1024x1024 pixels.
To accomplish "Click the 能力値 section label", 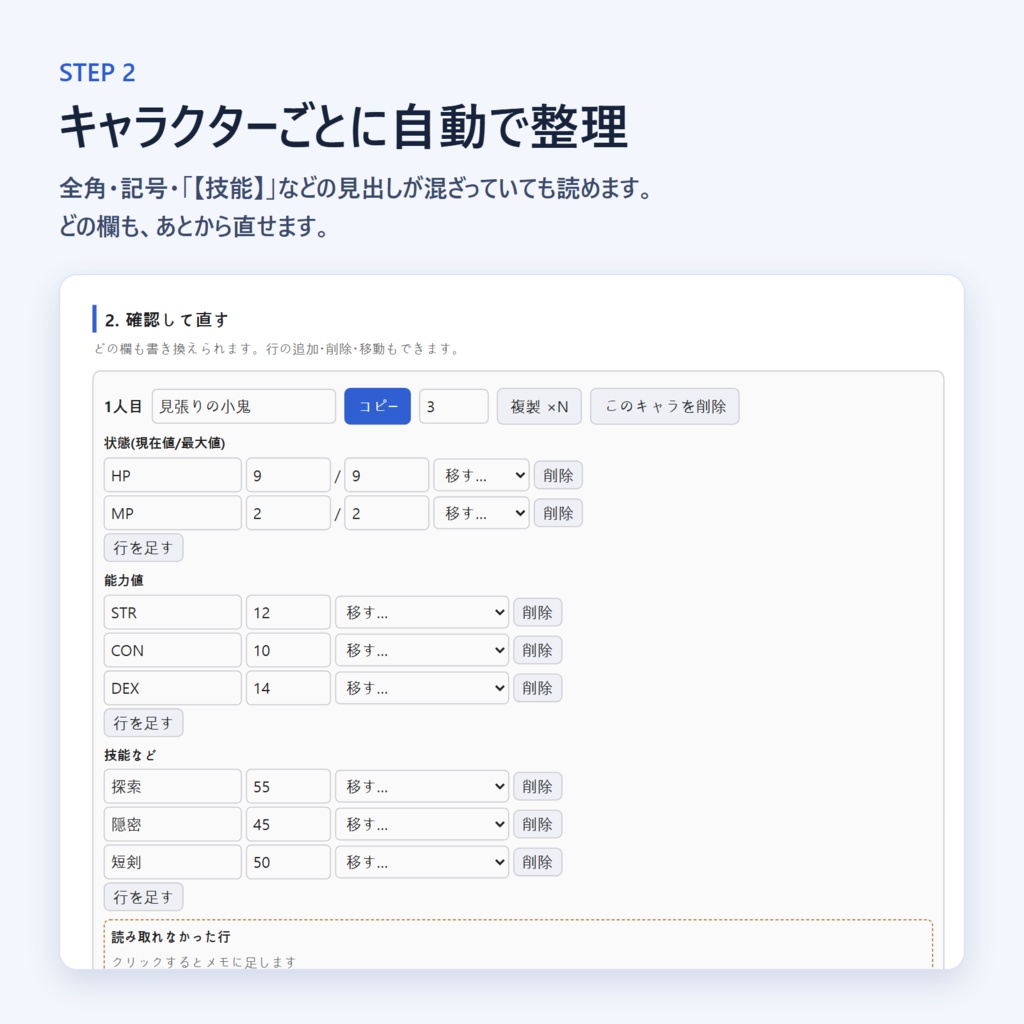I will (123, 580).
